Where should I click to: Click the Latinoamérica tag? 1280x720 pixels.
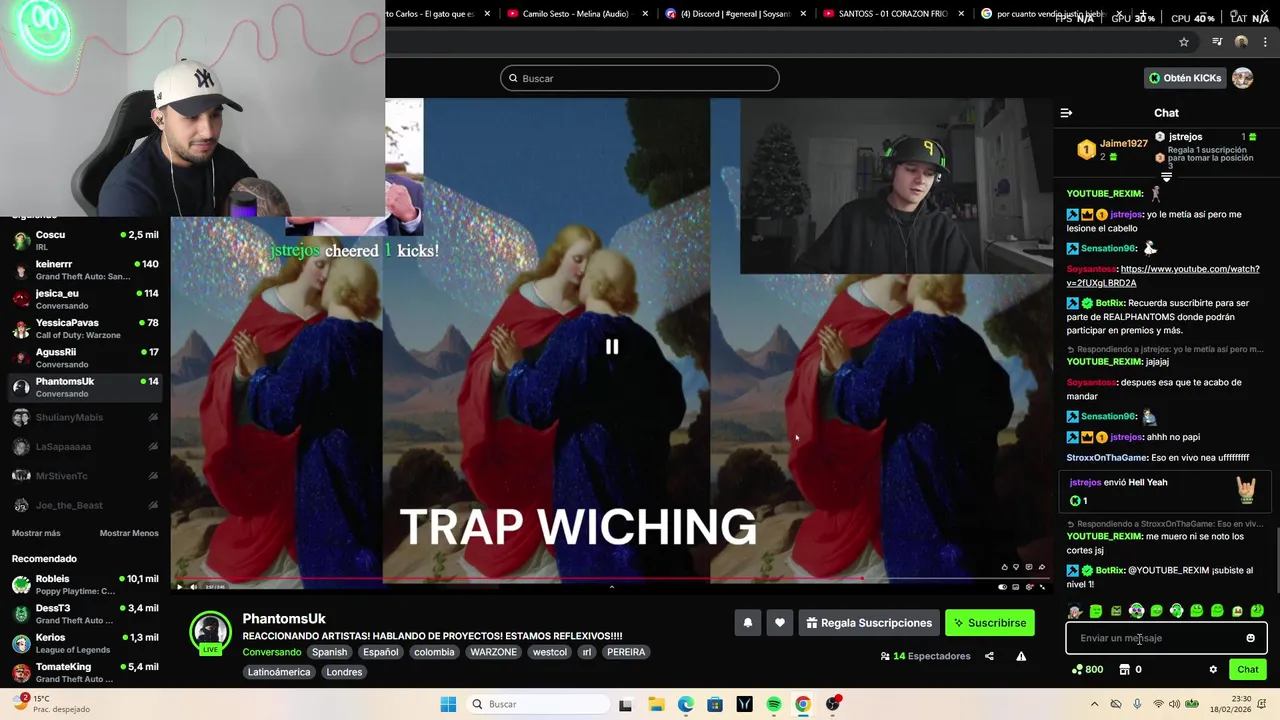pyautogui.click(x=279, y=672)
